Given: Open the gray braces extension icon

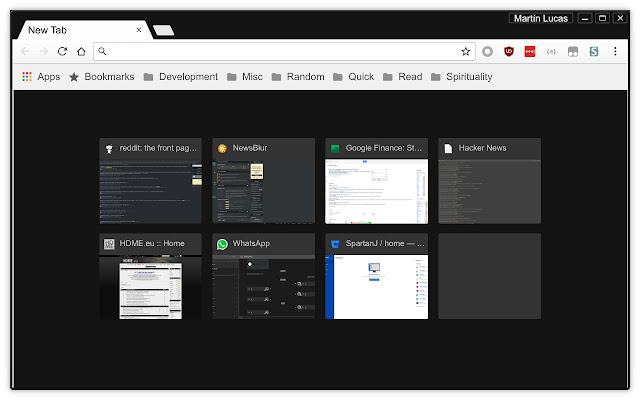Looking at the screenshot, I should [x=551, y=51].
